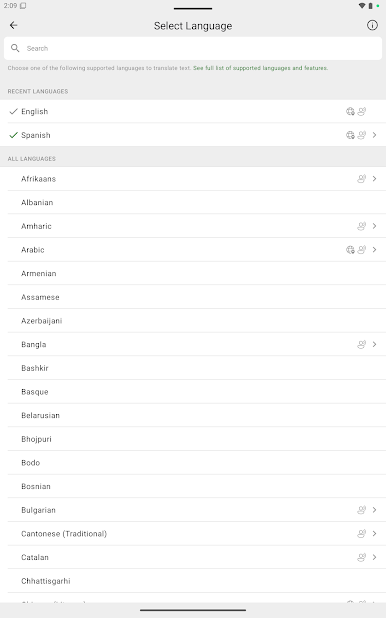
Task: Tap Cantonese (Traditional) people icon
Action: pyautogui.click(x=362, y=533)
